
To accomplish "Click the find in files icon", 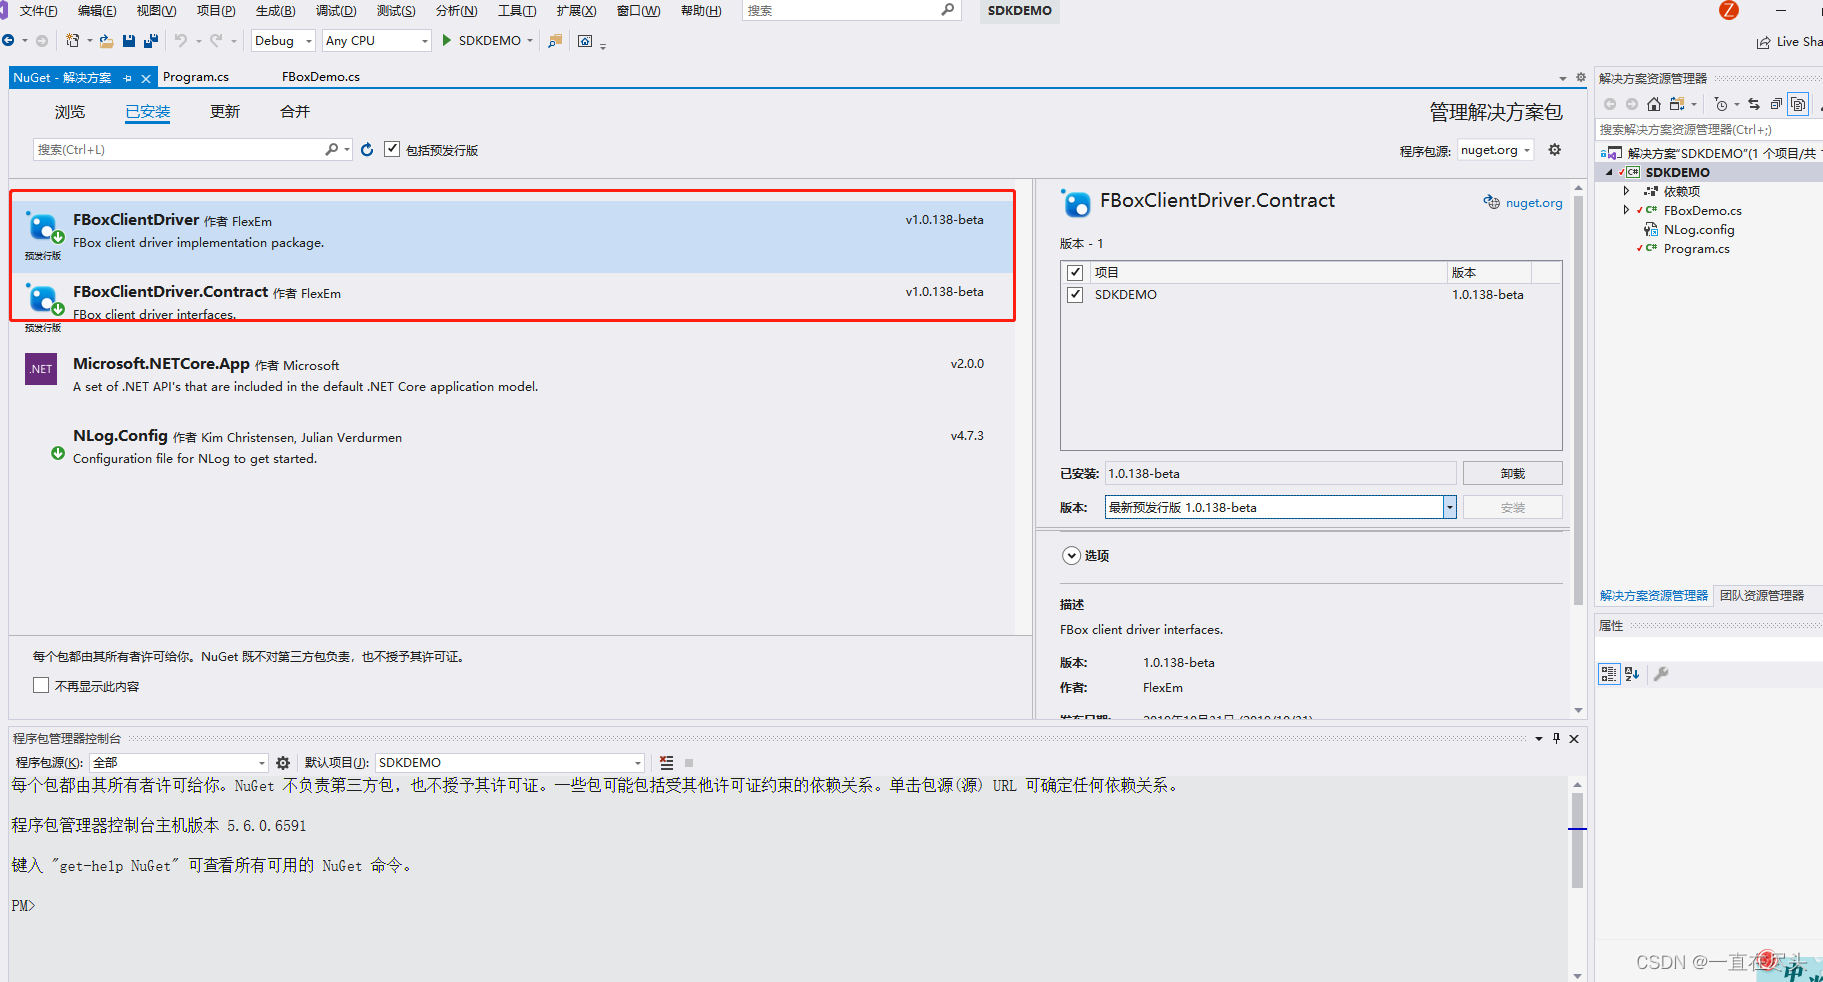I will [555, 41].
